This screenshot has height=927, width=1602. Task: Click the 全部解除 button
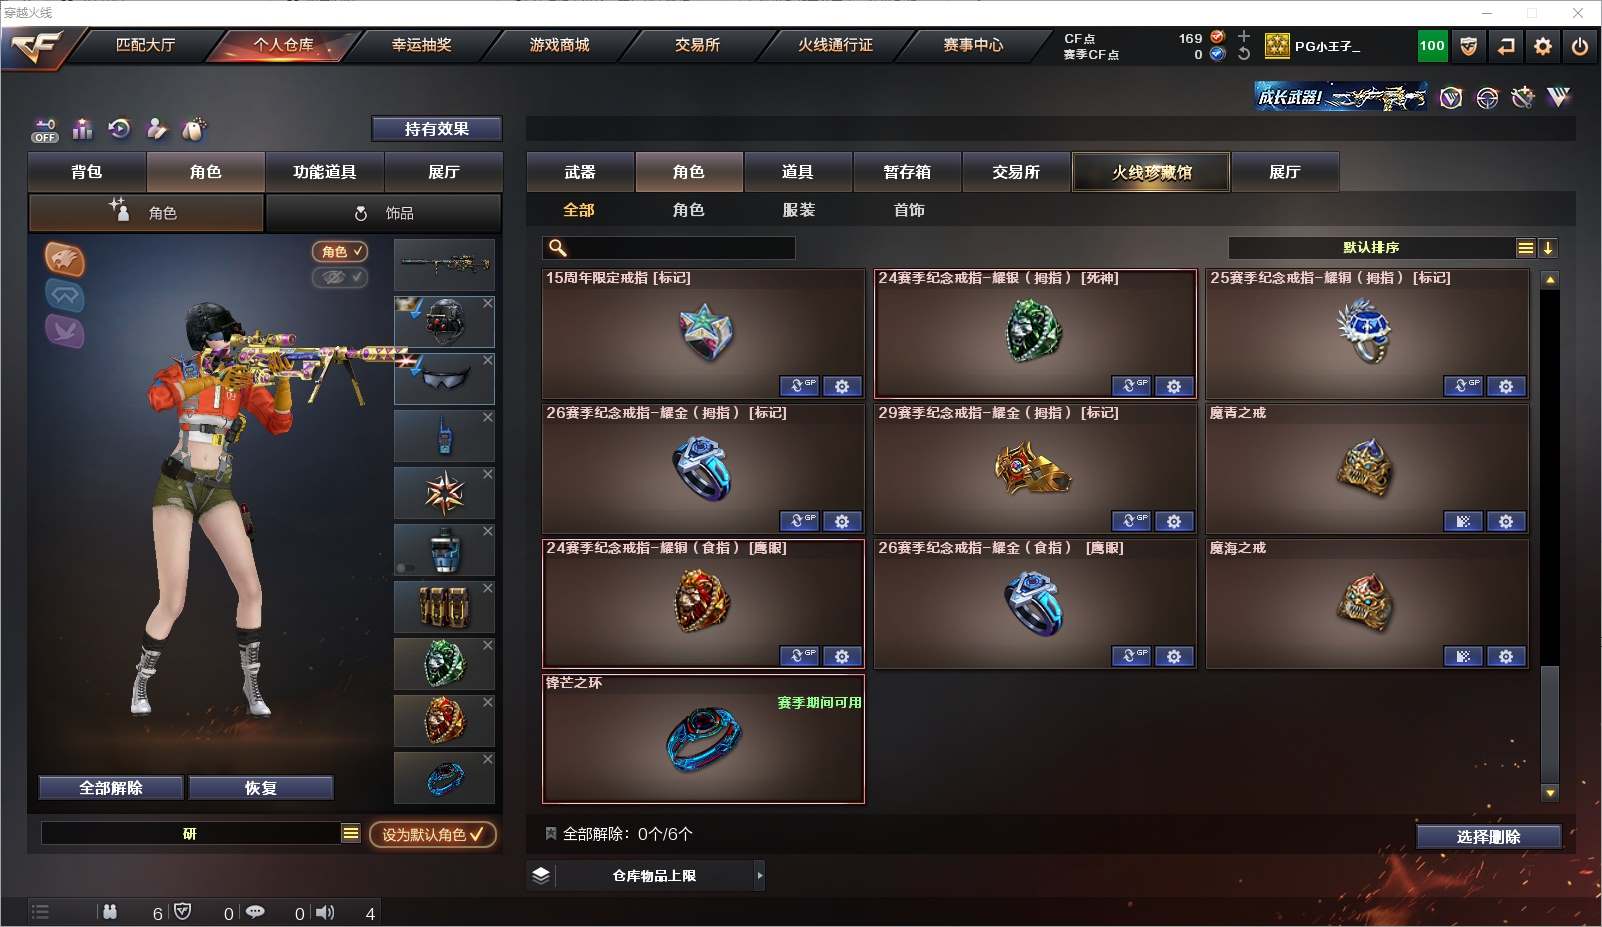(111, 788)
